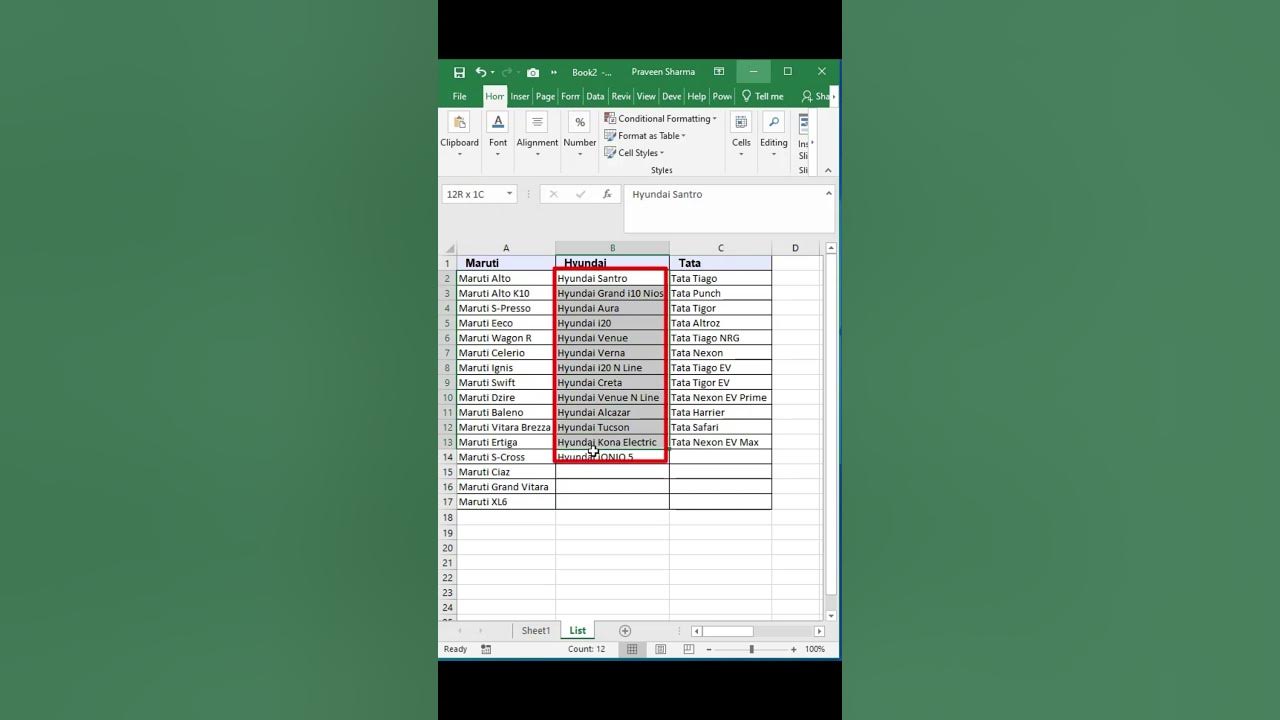Click the Maruti header cell
The width and height of the screenshot is (1280, 720).
coord(506,263)
